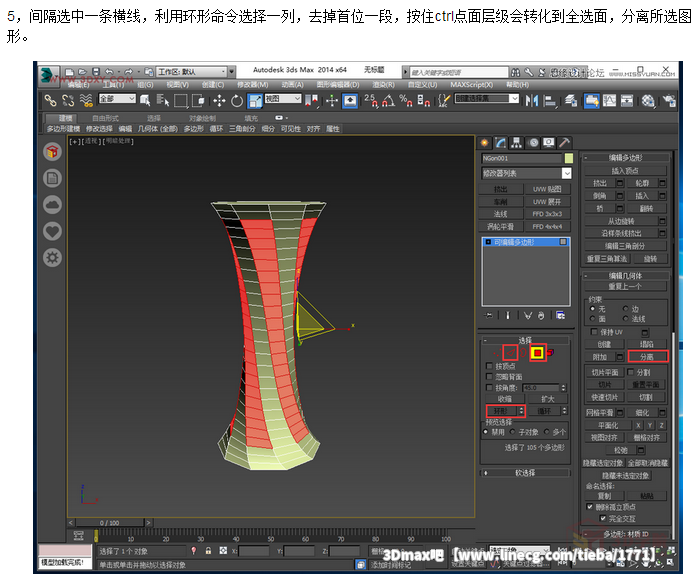695x574 pixels.
Task: Click the Align tool icon
Action: (x=550, y=101)
